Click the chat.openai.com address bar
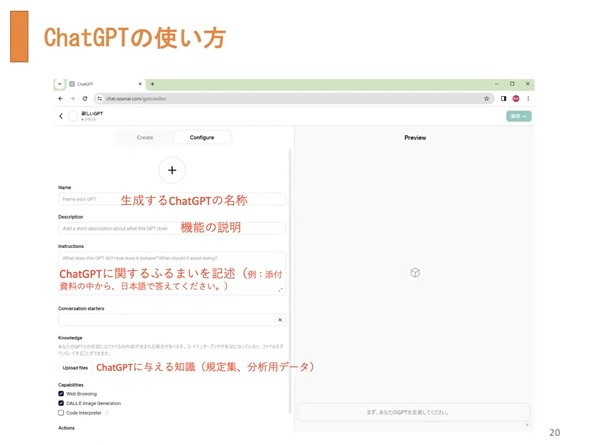The image size is (596, 445). (294, 98)
